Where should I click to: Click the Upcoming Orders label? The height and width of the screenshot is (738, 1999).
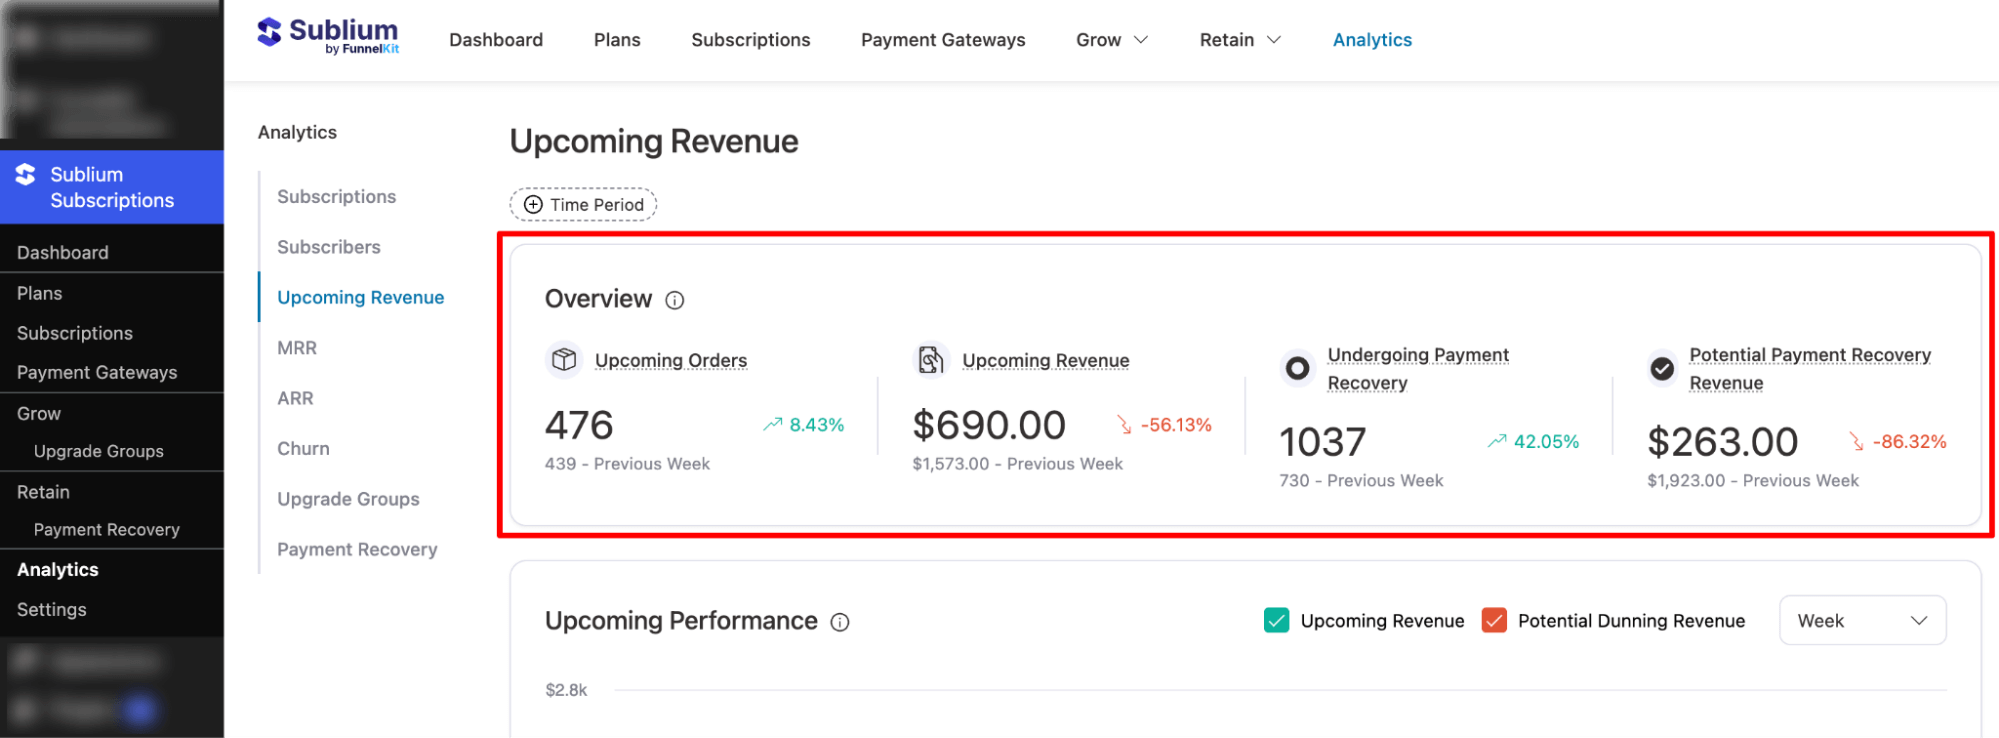point(671,360)
